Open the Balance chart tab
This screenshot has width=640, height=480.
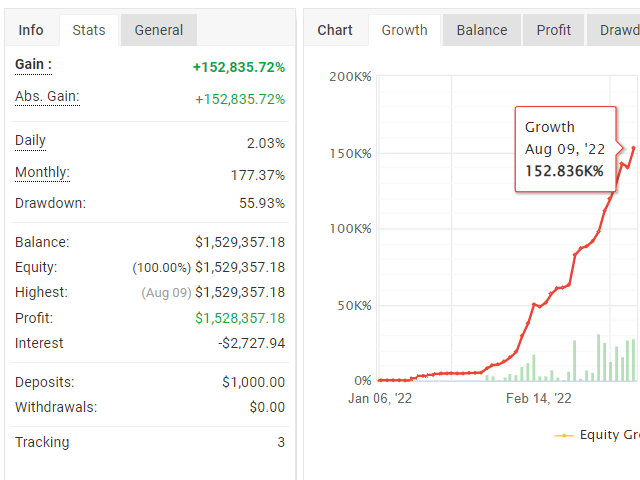(x=482, y=30)
